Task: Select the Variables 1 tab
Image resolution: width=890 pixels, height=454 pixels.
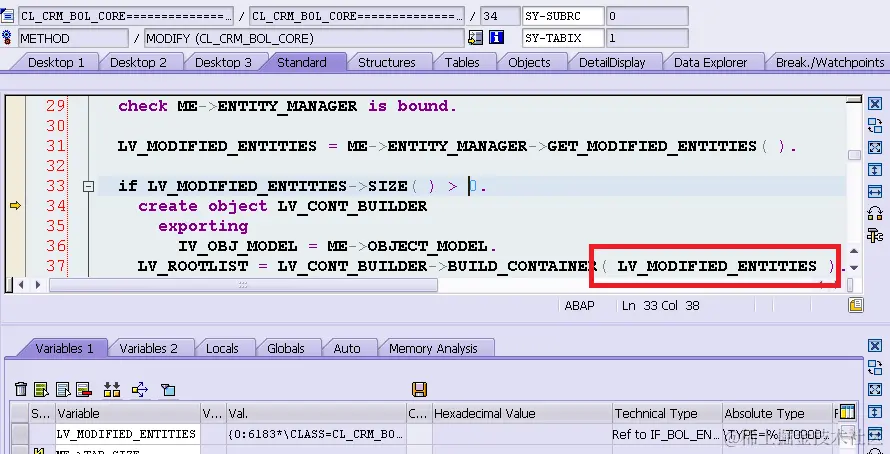Action: pyautogui.click(x=64, y=348)
